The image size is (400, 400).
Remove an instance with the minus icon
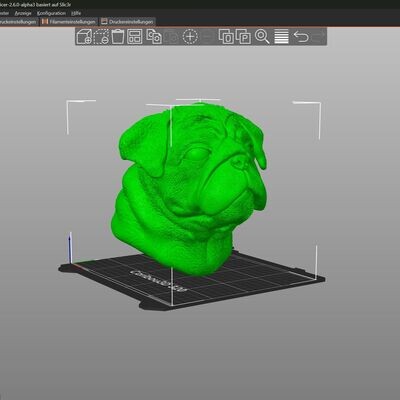208,37
